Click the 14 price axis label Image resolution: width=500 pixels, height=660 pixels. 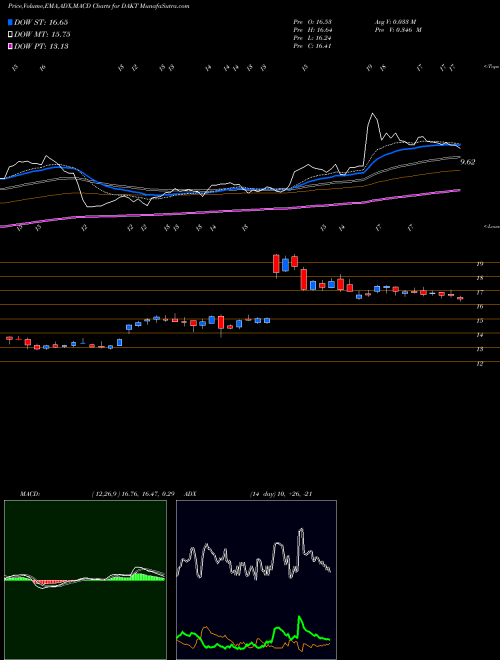pos(479,335)
